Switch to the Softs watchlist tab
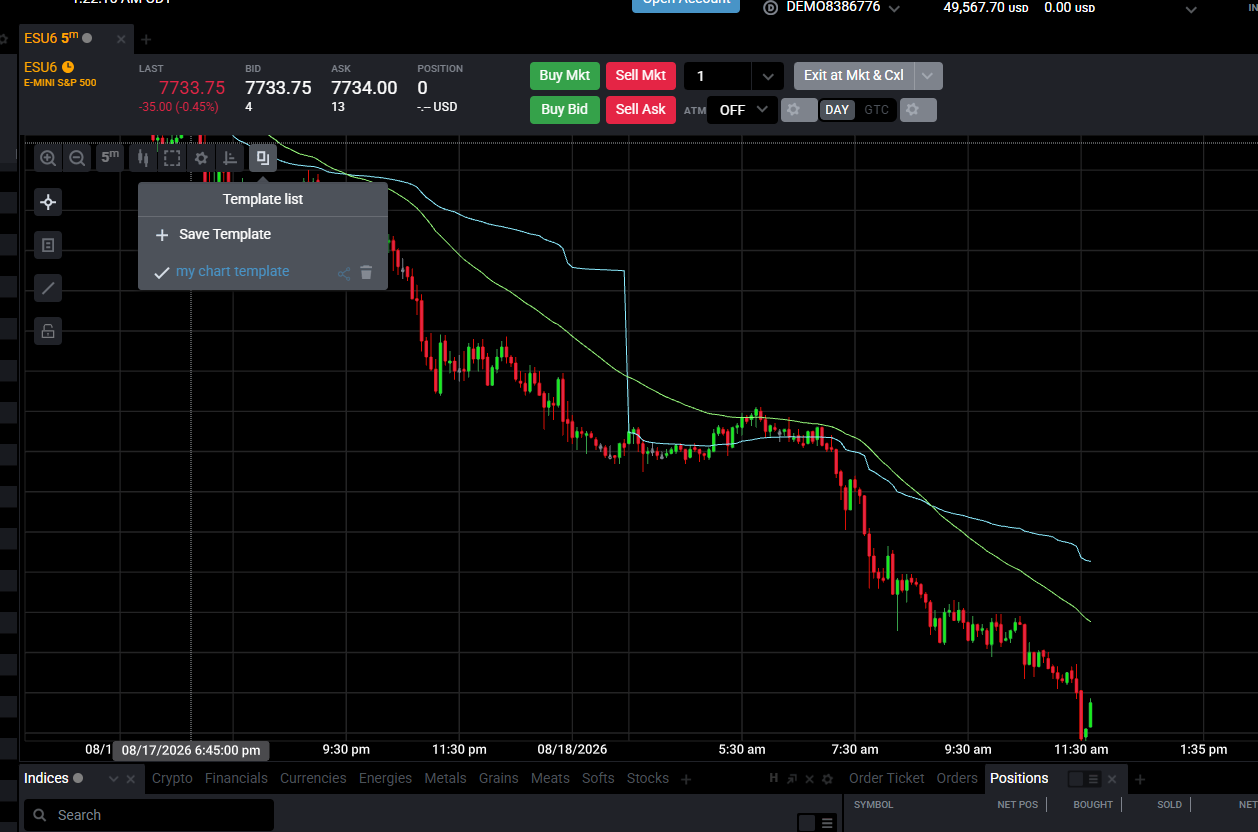 [598, 778]
